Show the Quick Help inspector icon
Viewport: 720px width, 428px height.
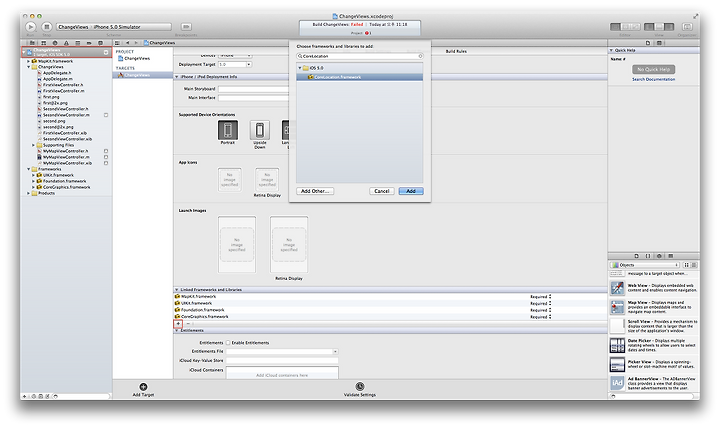coord(659,43)
